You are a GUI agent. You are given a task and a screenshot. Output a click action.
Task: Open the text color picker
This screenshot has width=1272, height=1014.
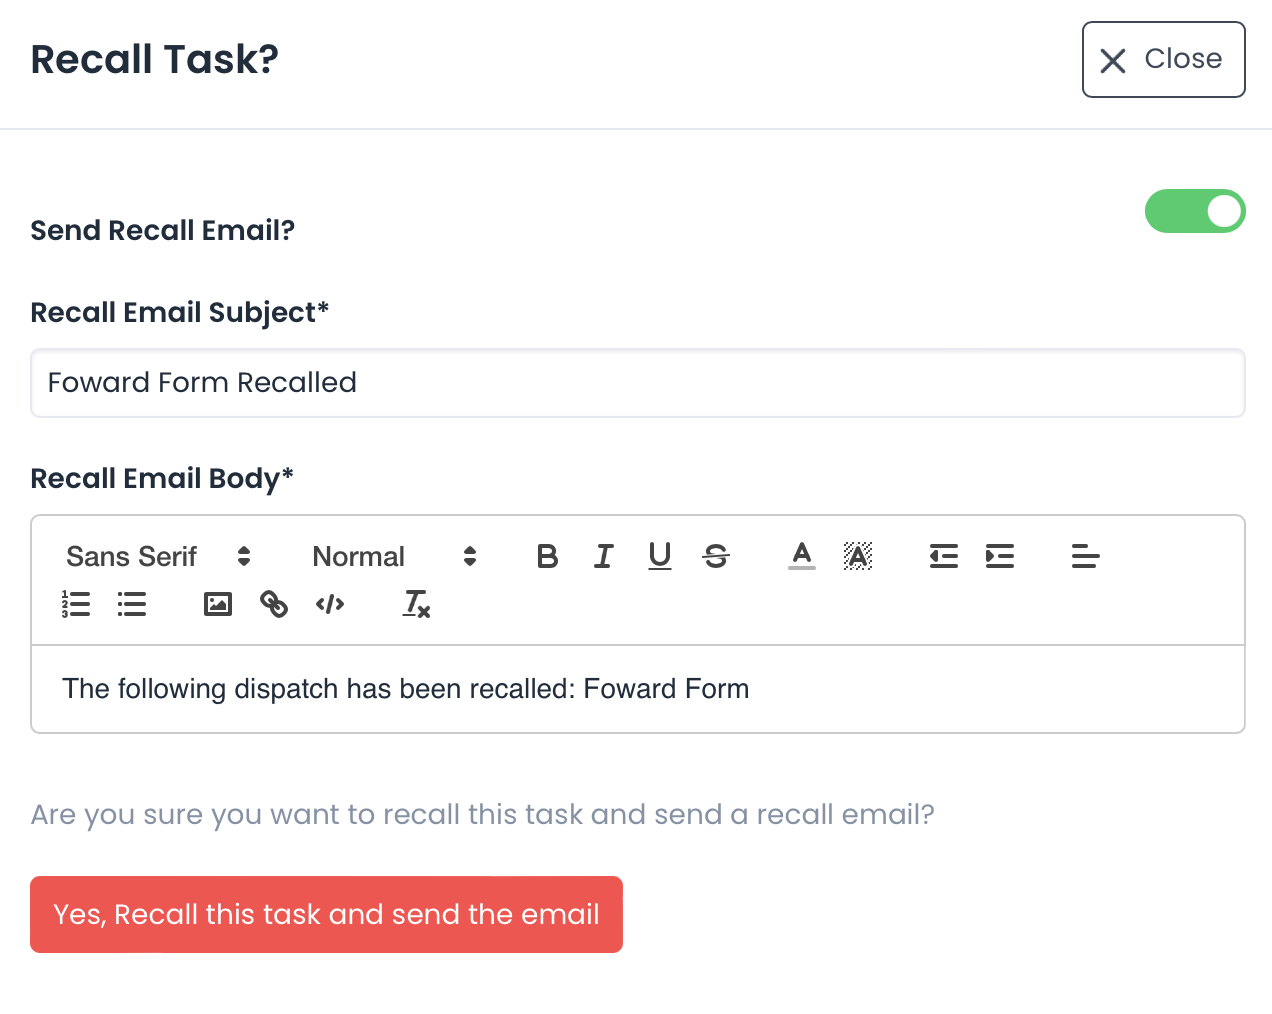click(x=801, y=556)
